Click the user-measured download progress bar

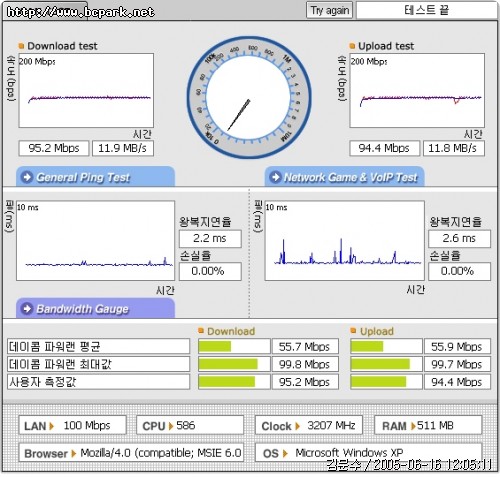pos(234,382)
